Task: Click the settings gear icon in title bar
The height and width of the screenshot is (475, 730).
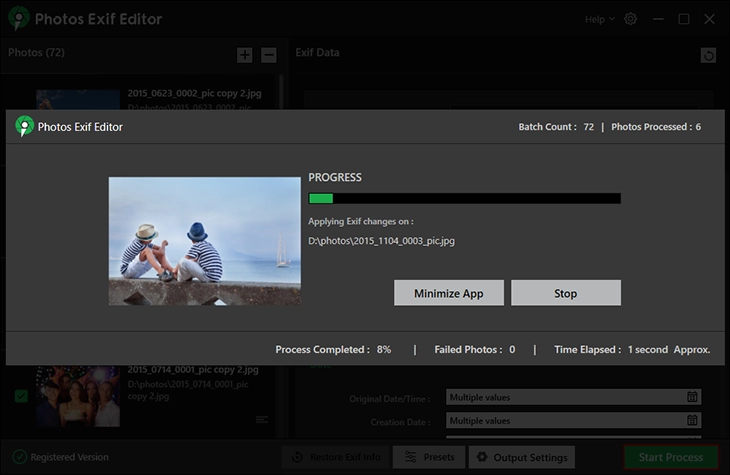Action: pyautogui.click(x=630, y=19)
